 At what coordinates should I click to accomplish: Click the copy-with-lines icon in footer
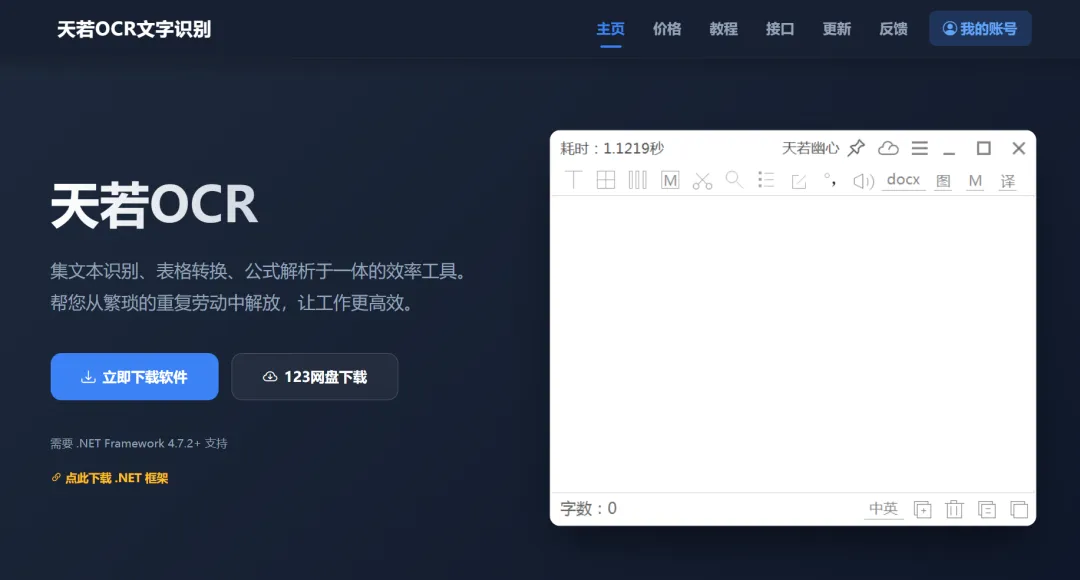pyautogui.click(x=986, y=510)
